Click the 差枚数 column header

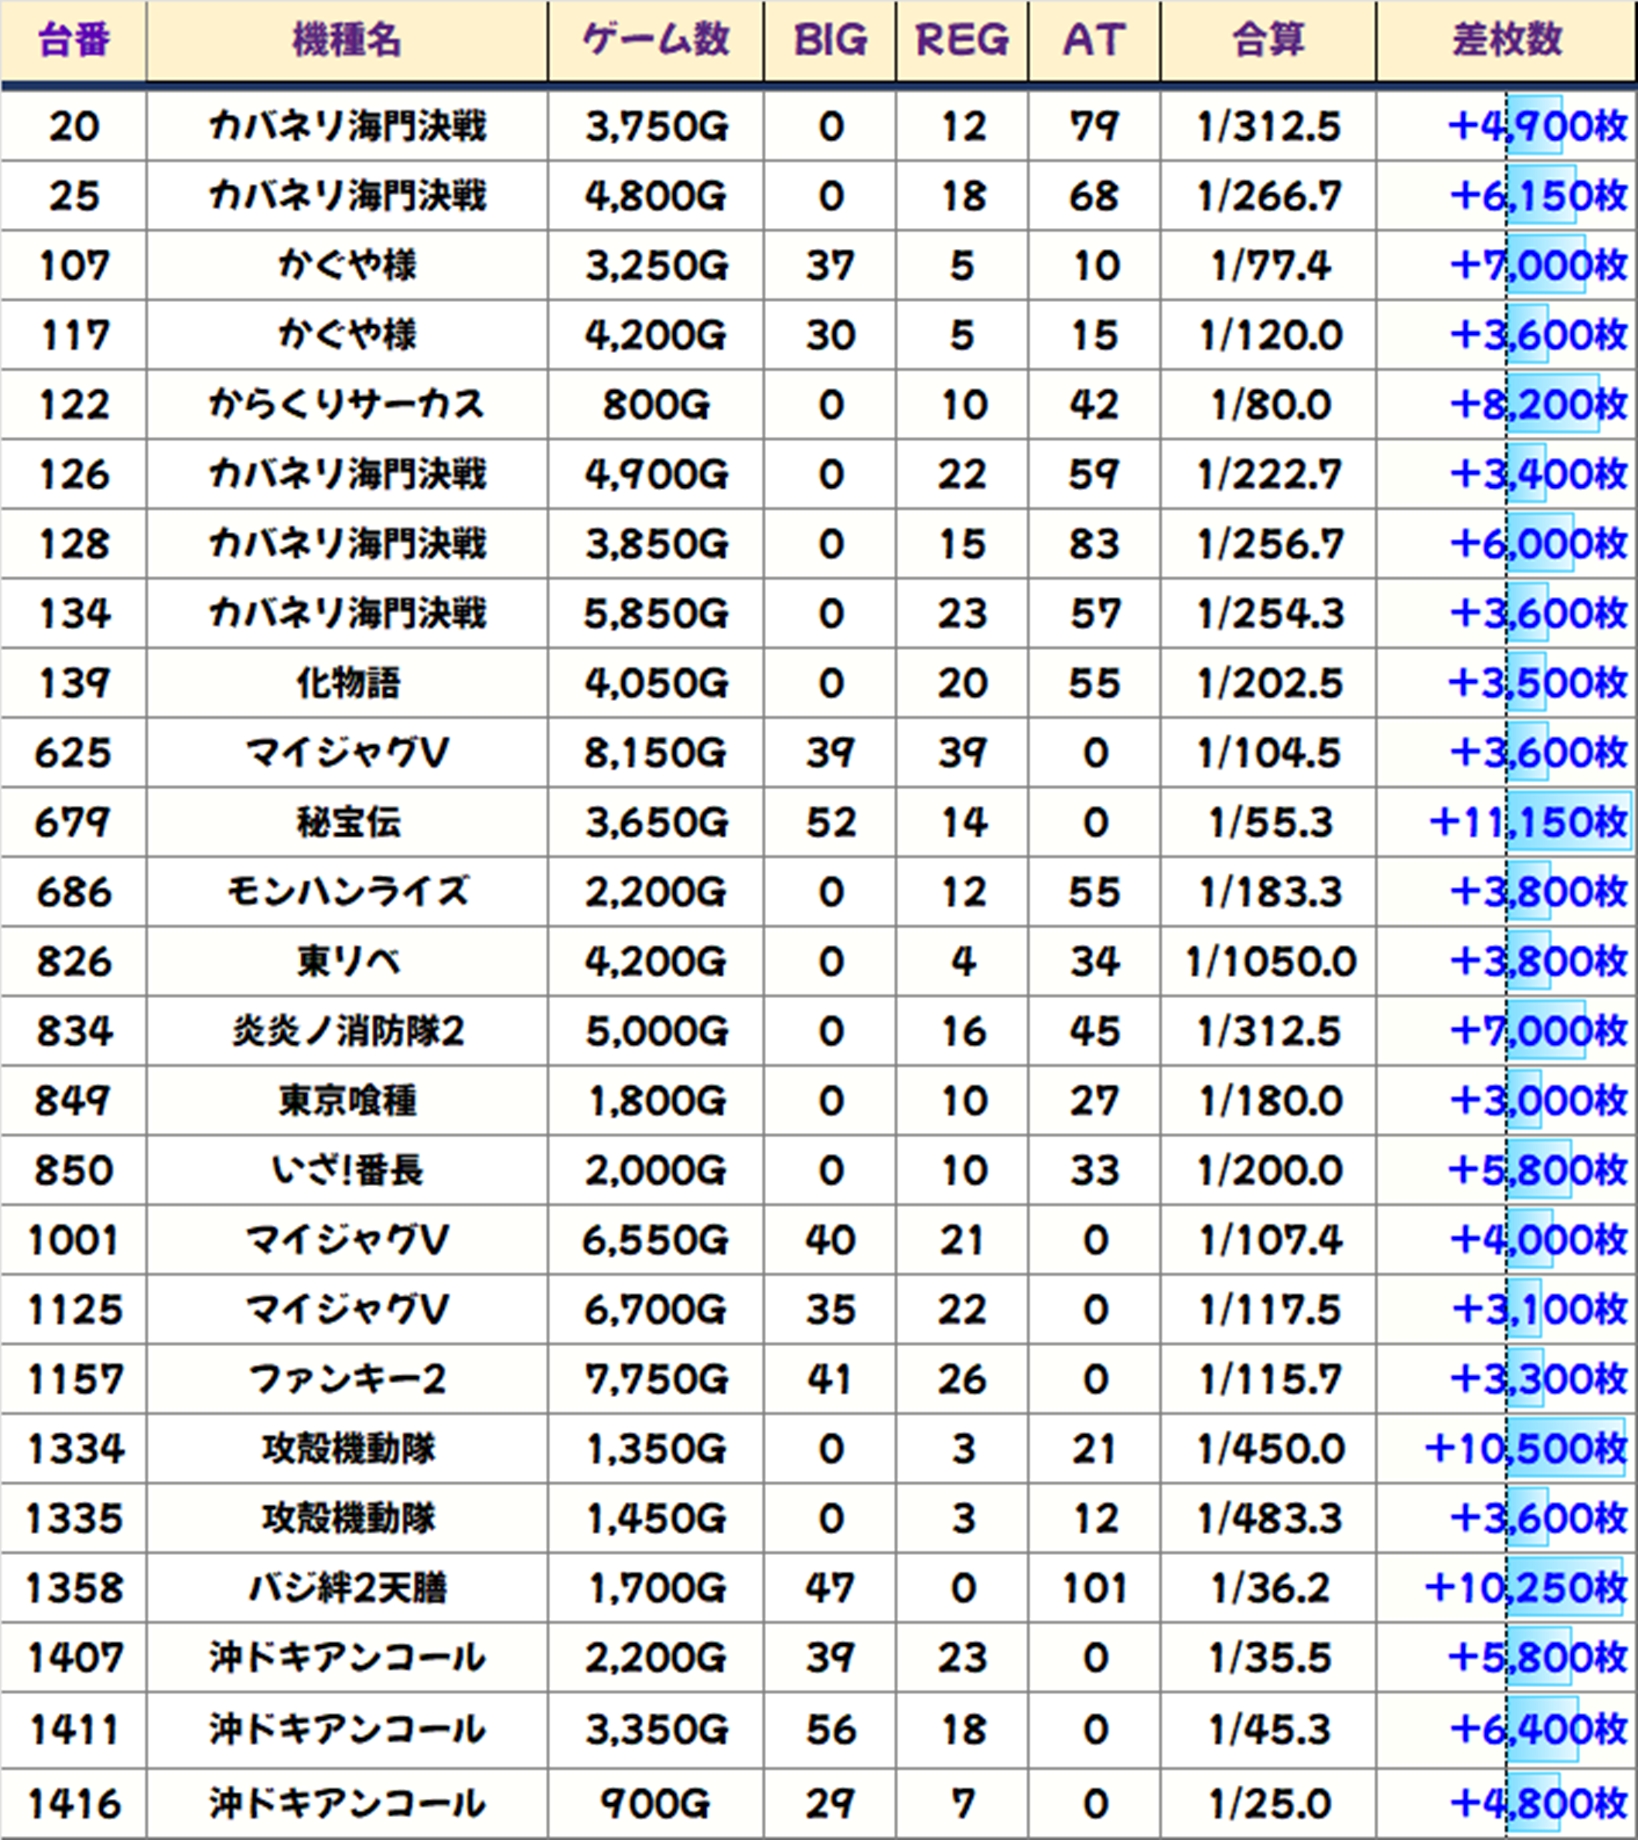[1506, 41]
